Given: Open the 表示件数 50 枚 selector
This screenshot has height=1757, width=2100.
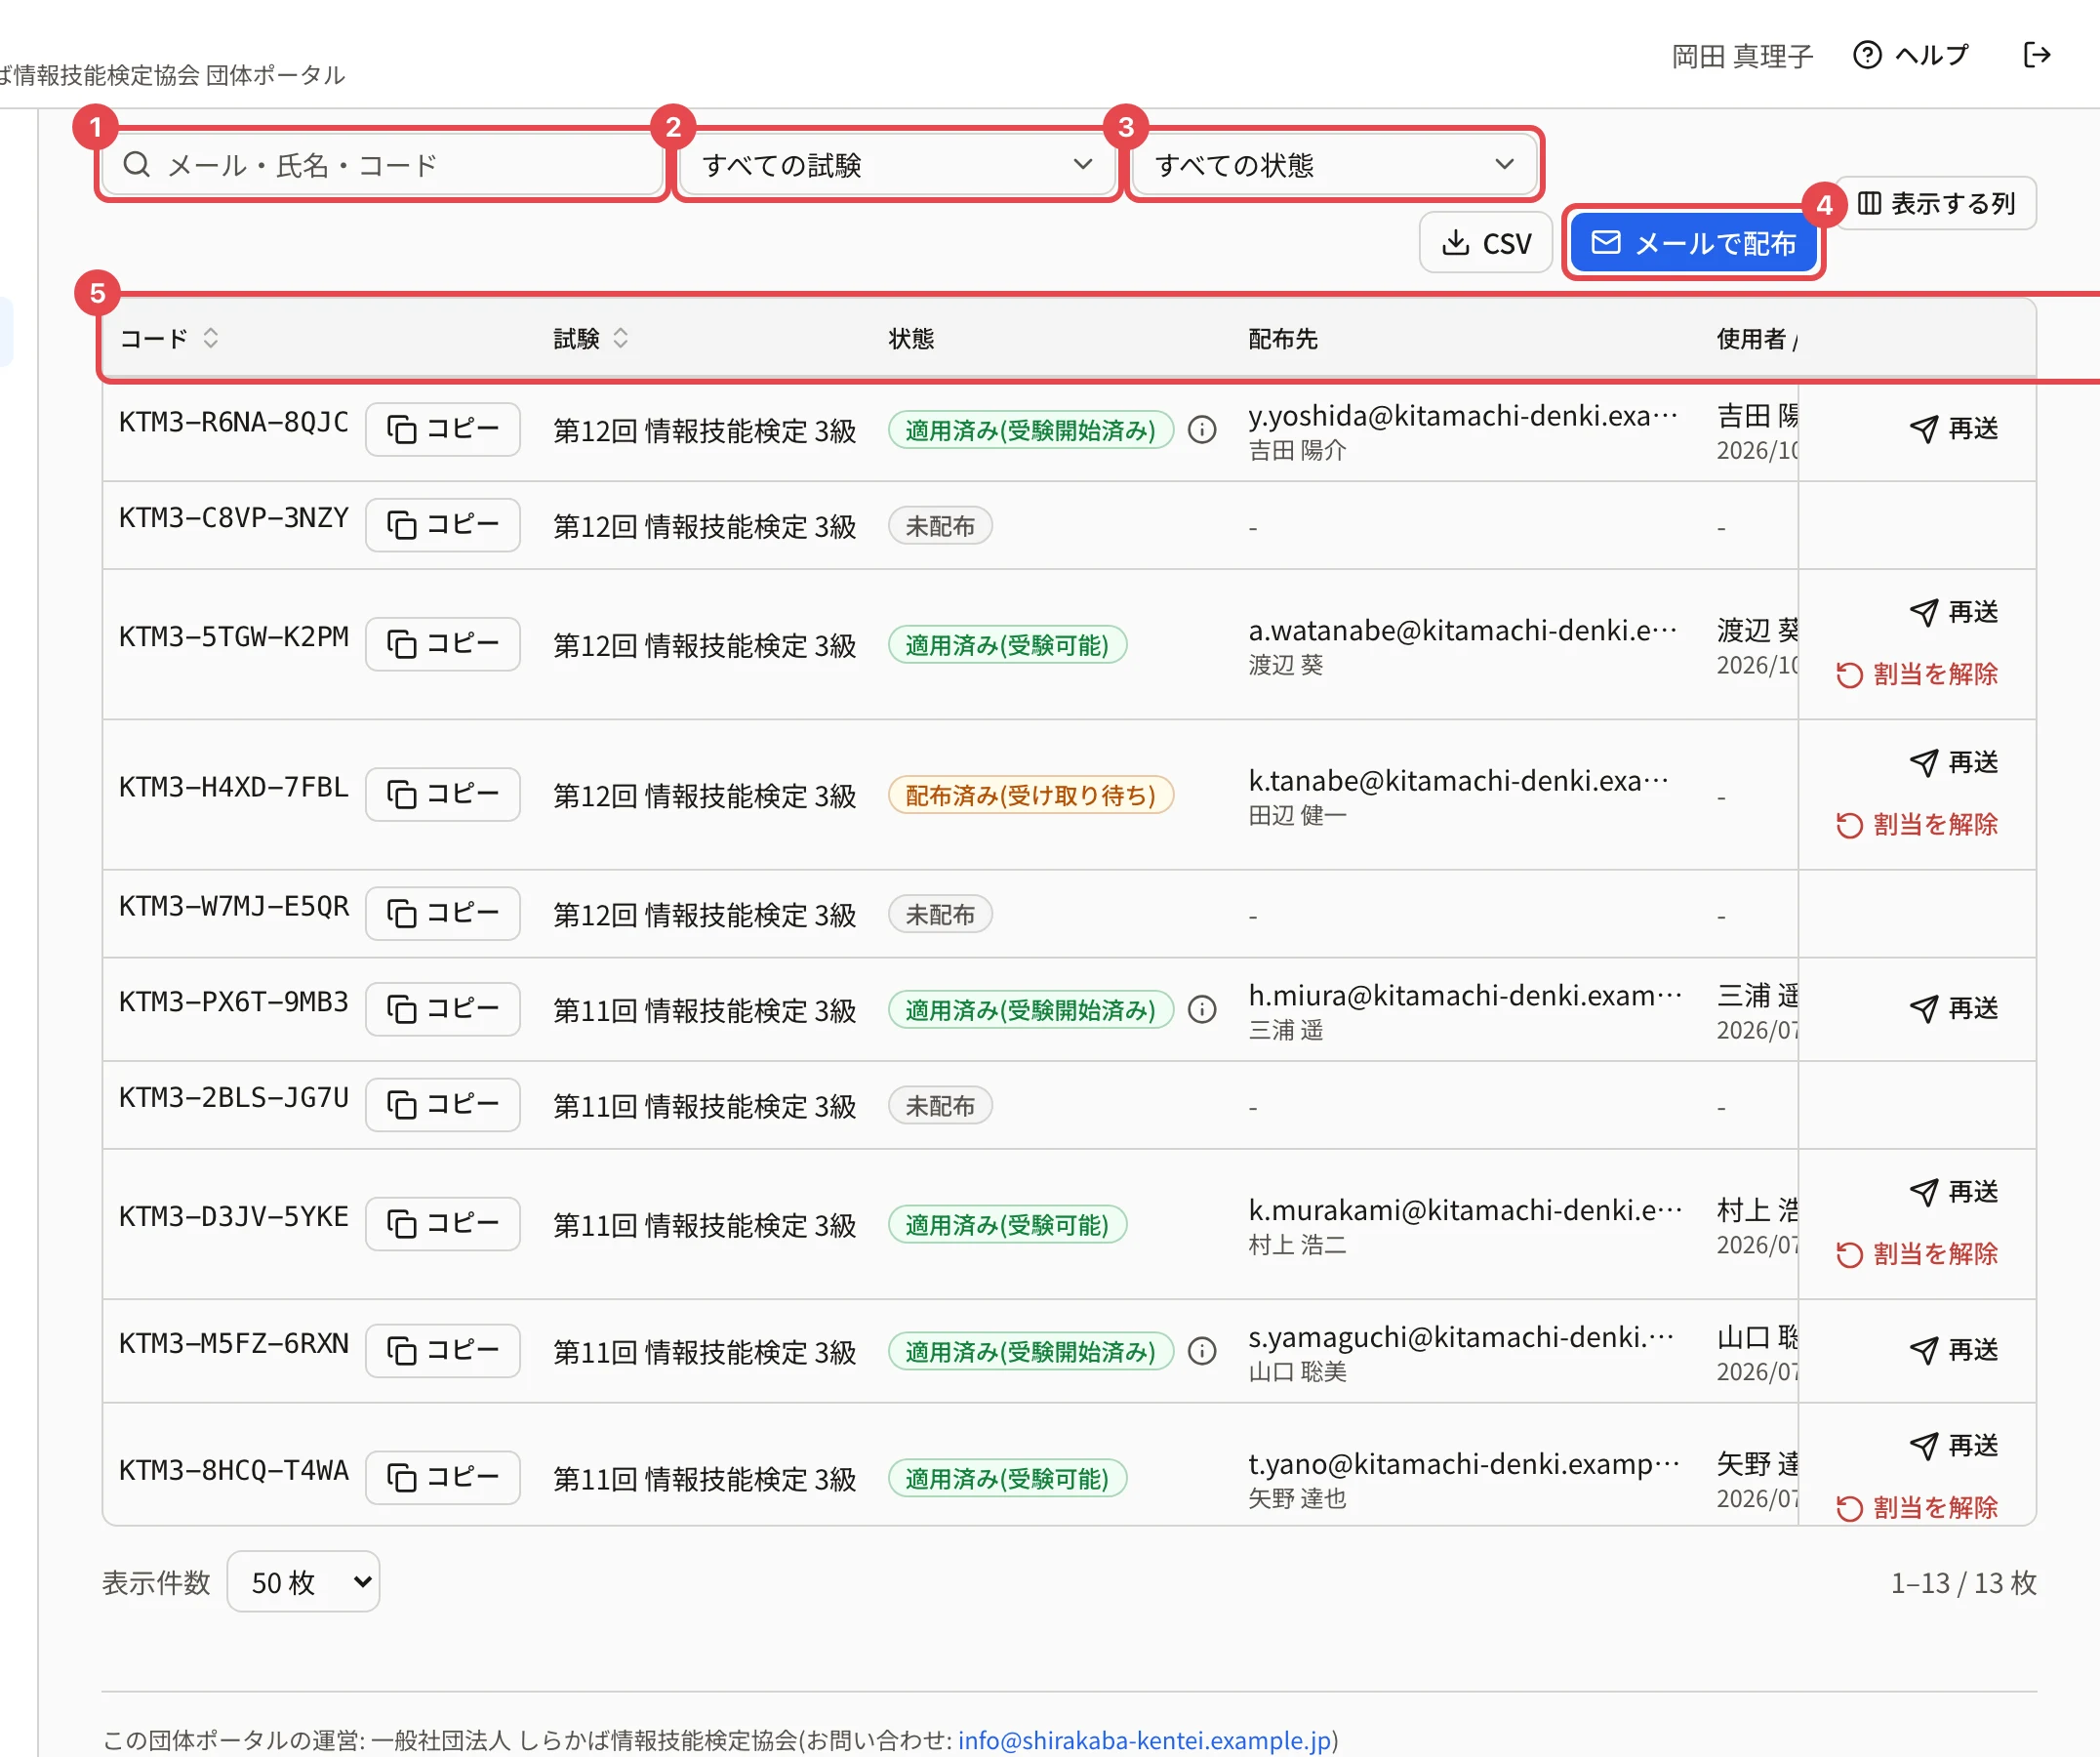Looking at the screenshot, I should 303,1582.
